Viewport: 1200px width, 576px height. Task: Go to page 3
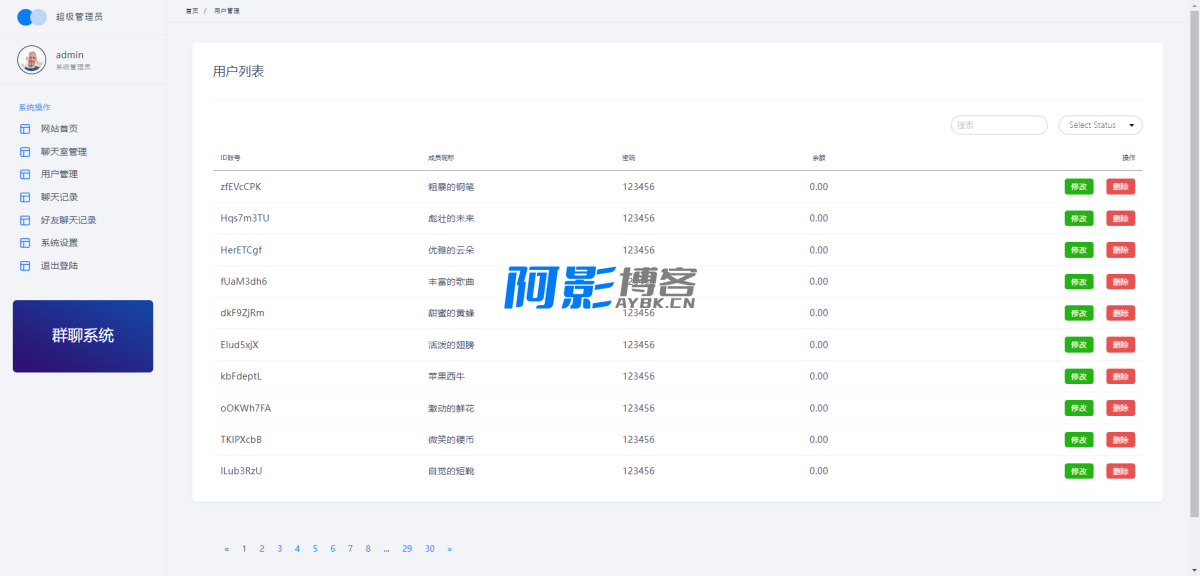pyautogui.click(x=280, y=549)
